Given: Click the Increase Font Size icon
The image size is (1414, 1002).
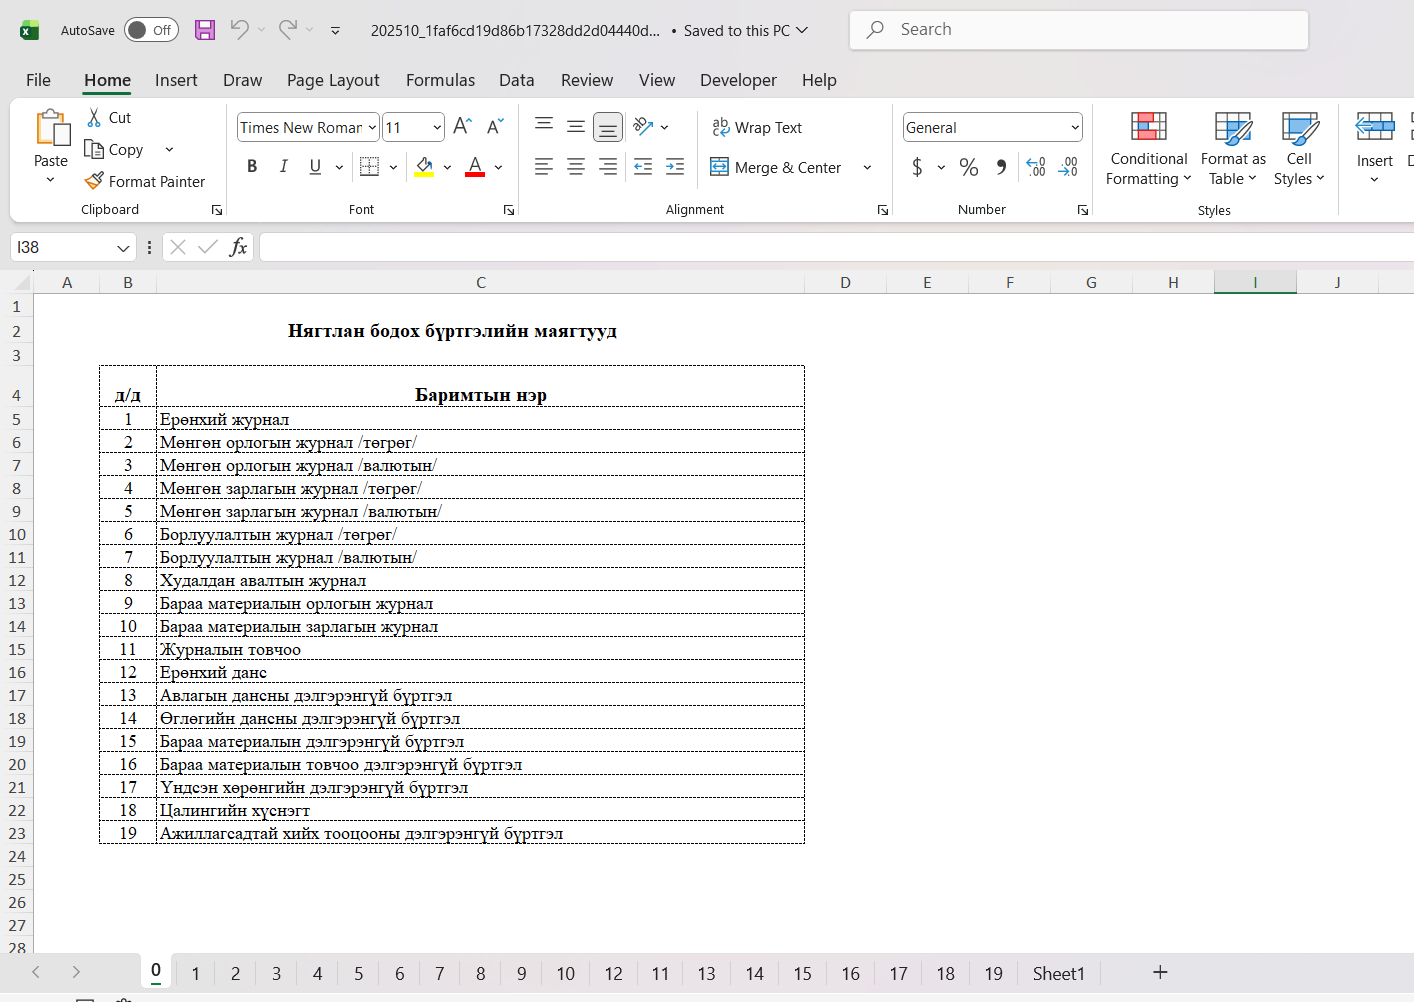Looking at the screenshot, I should 462,127.
